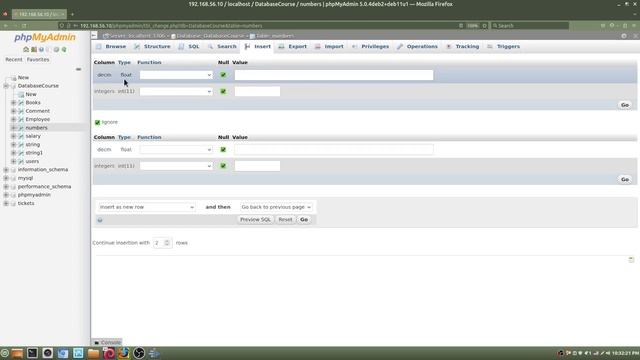Go to the phpMyAdmin home icon

click(26, 49)
